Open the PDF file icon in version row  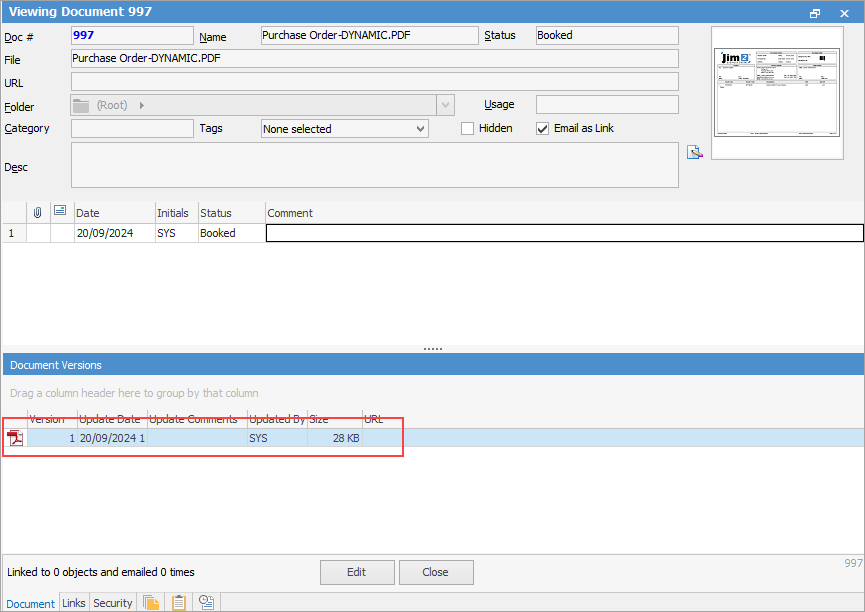click(15, 438)
